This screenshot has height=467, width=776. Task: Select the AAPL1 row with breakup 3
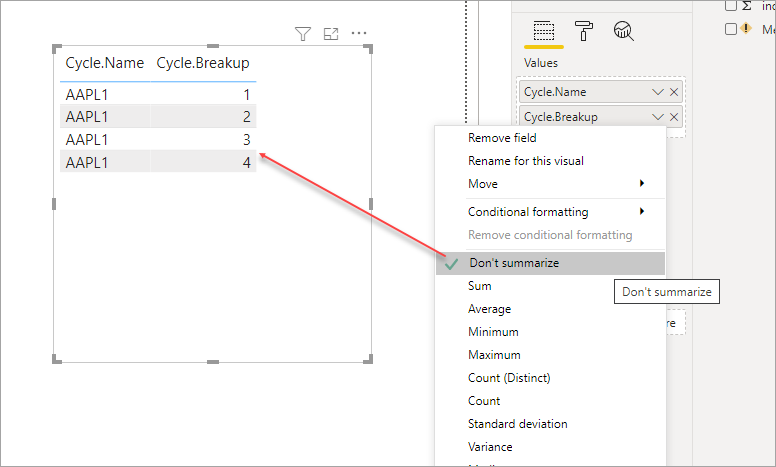click(158, 140)
